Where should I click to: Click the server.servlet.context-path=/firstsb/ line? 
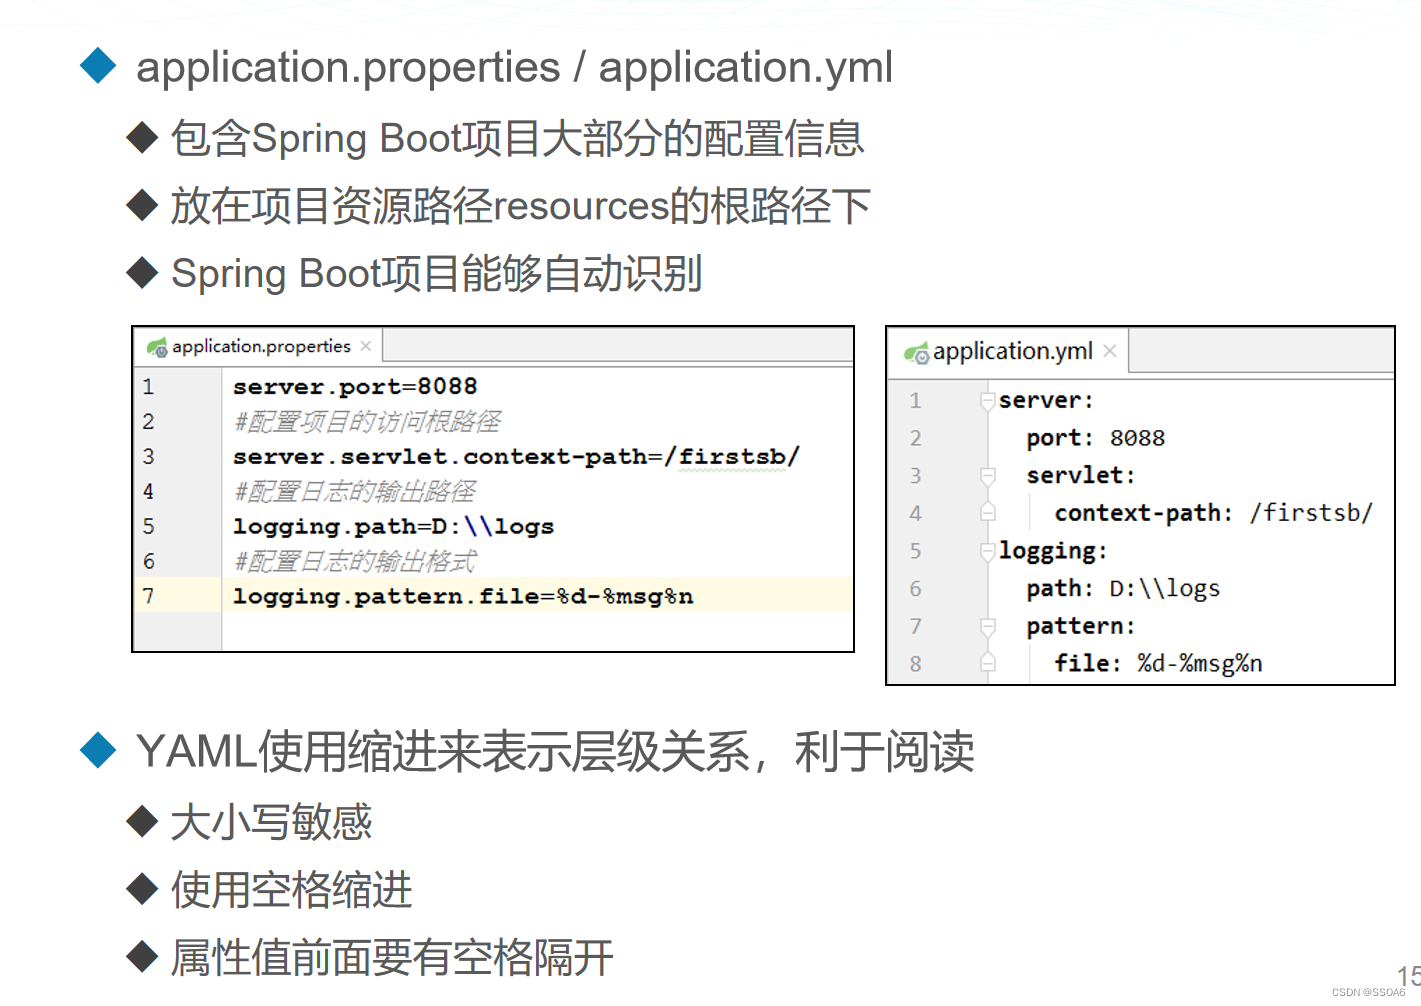coord(516,456)
